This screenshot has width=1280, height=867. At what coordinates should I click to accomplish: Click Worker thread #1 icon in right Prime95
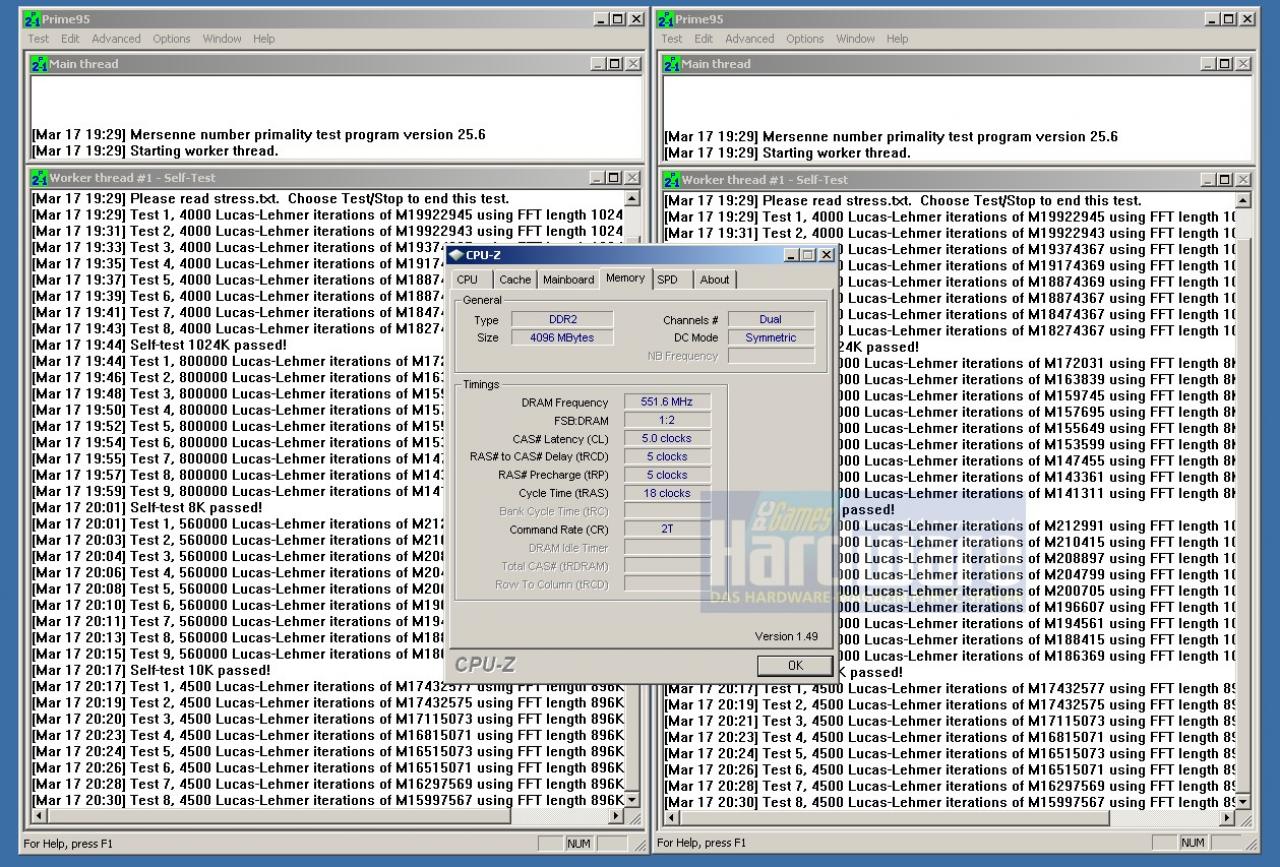[x=672, y=180]
